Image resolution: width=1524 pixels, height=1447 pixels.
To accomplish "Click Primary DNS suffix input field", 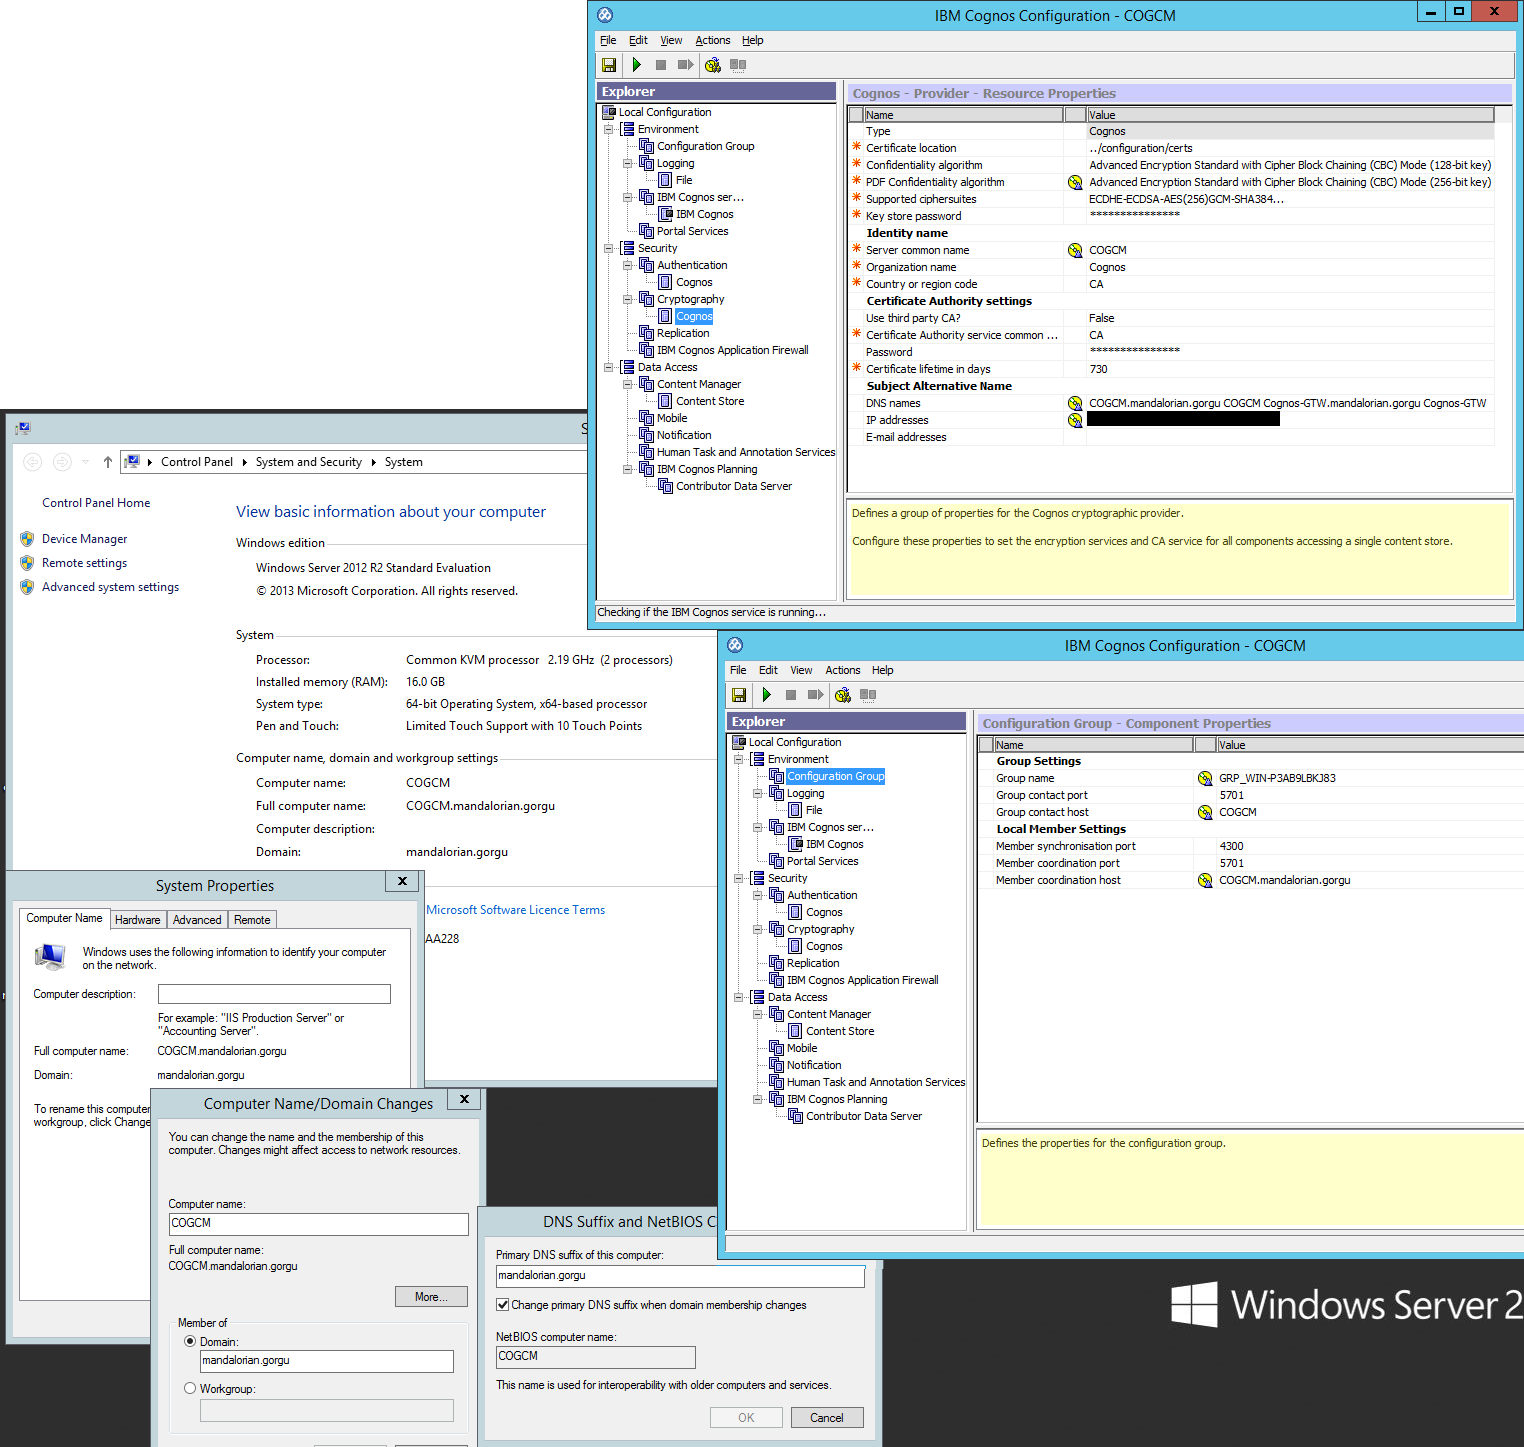I will 680,1276.
